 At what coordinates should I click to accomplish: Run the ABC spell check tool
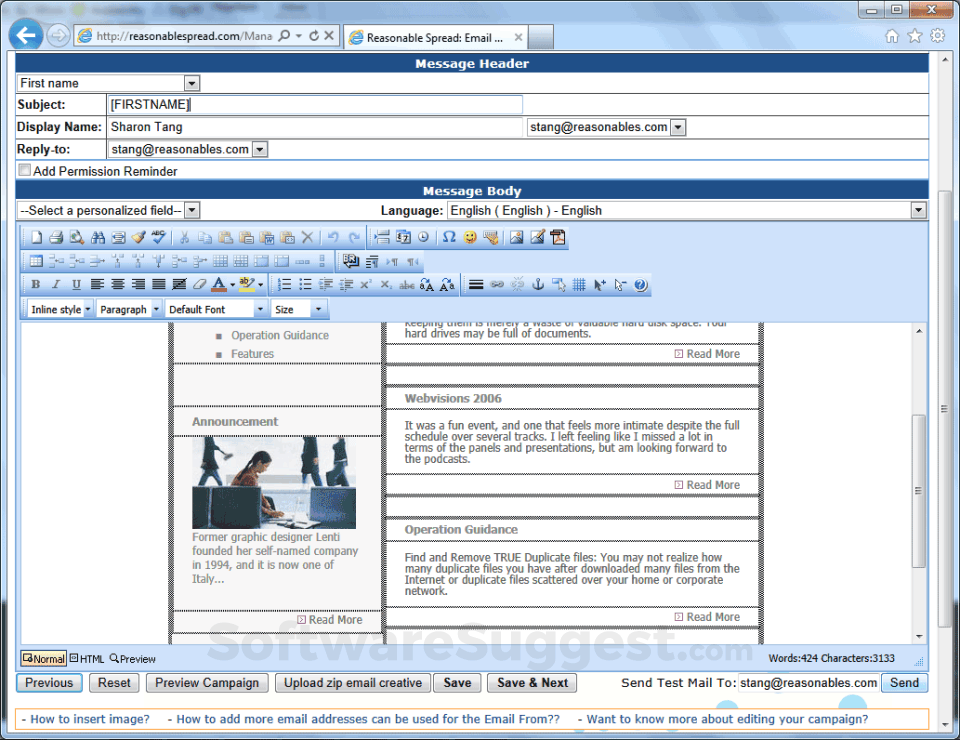coord(159,237)
